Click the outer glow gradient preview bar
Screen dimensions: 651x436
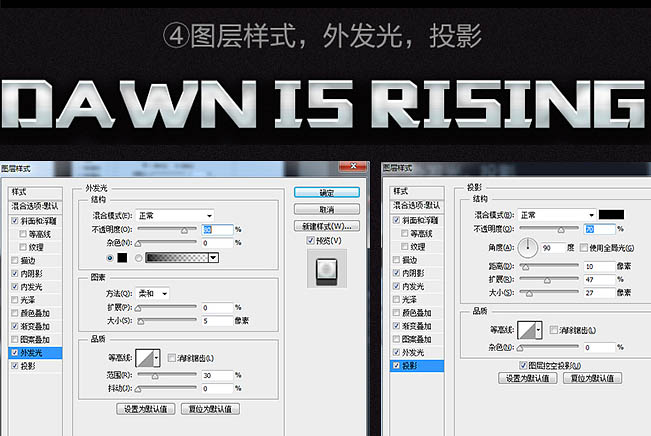(x=177, y=258)
